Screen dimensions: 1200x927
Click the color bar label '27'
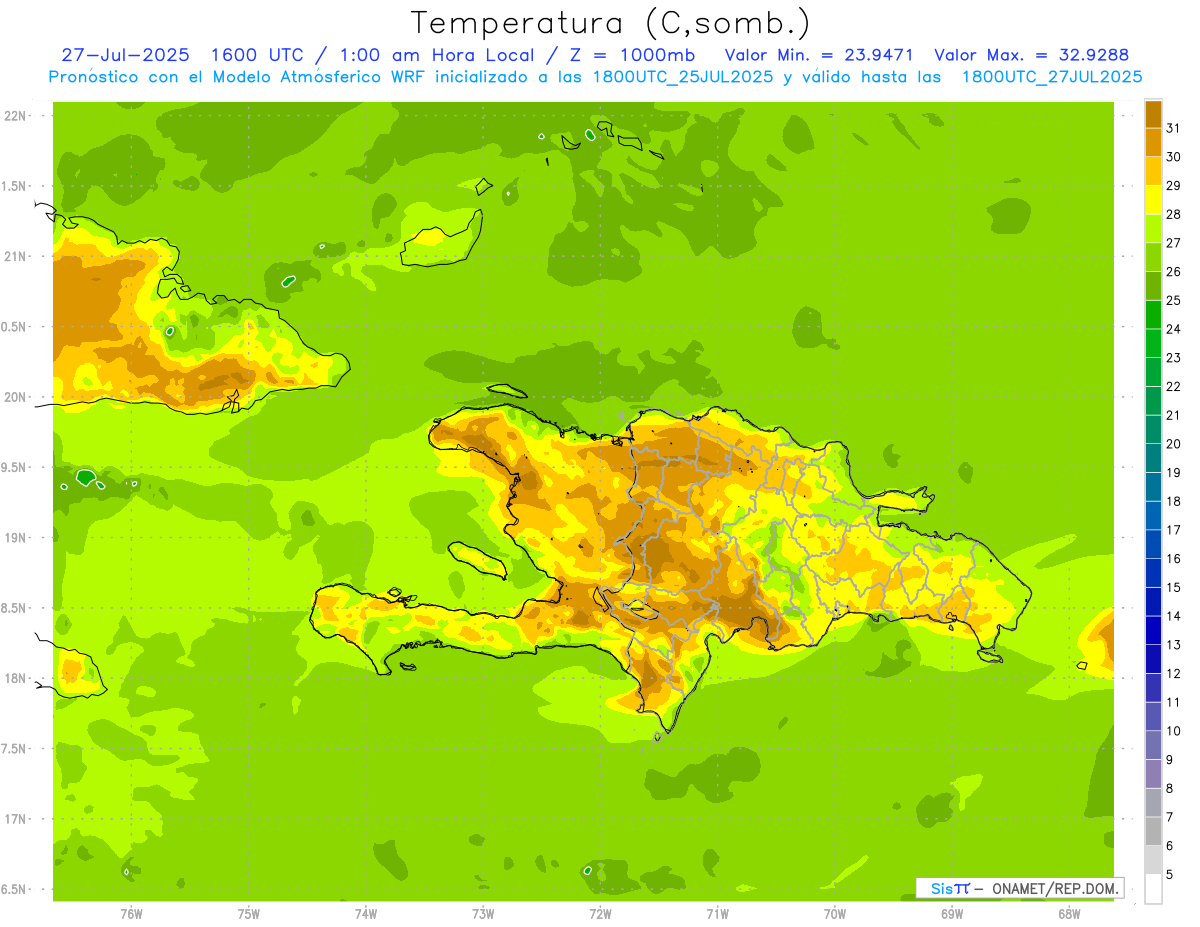coord(1173,243)
